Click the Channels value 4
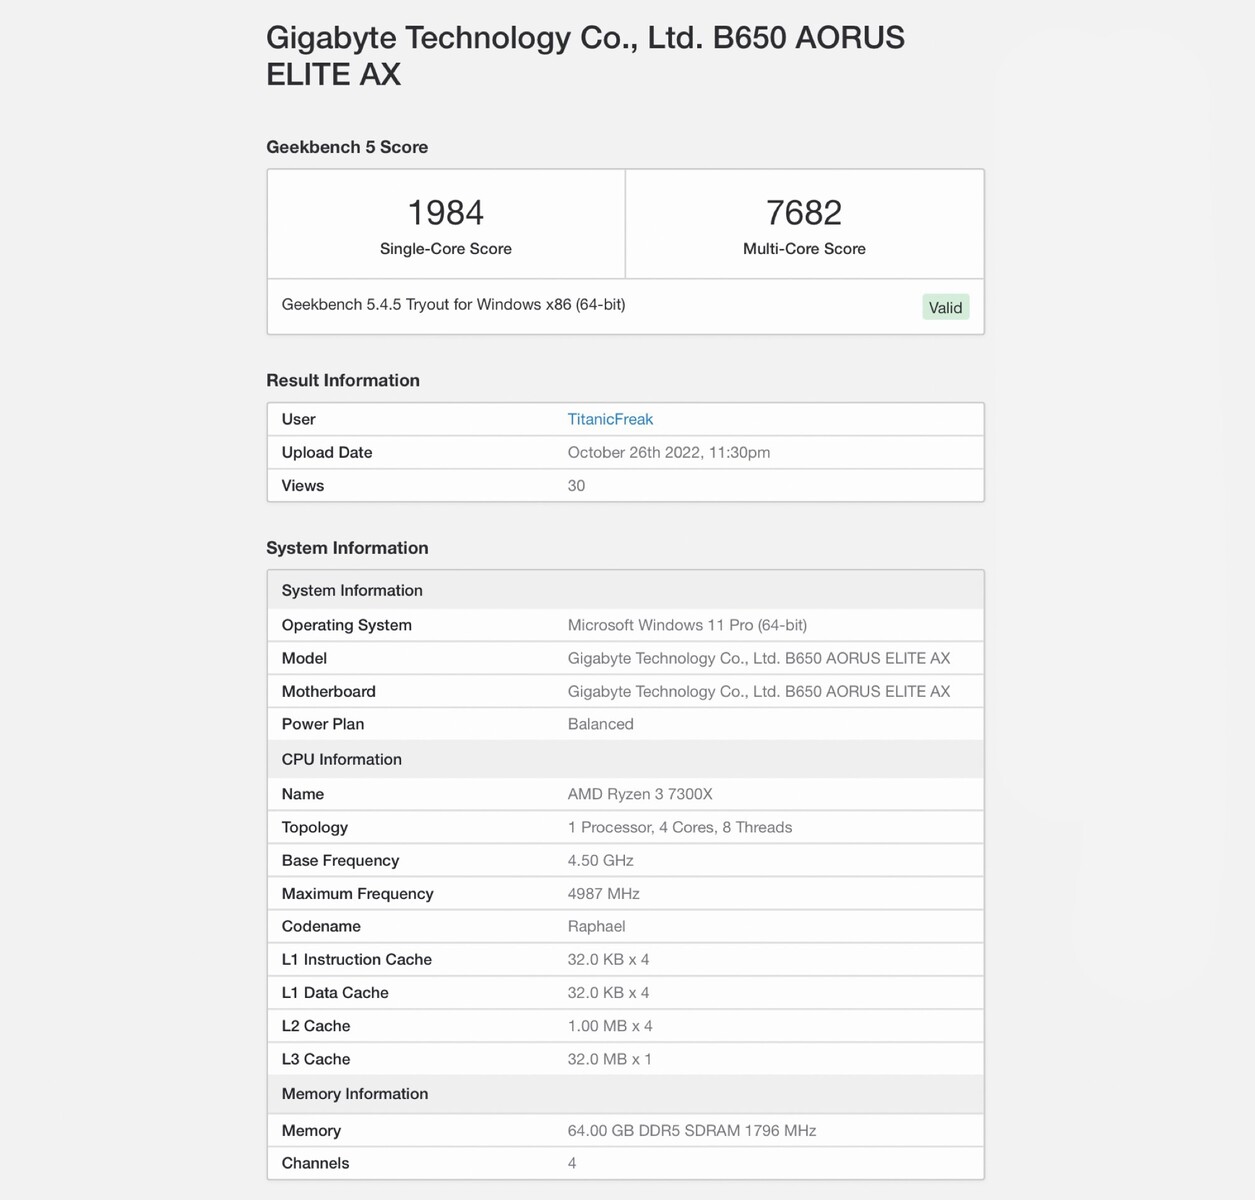Image resolution: width=1255 pixels, height=1200 pixels. (572, 1163)
